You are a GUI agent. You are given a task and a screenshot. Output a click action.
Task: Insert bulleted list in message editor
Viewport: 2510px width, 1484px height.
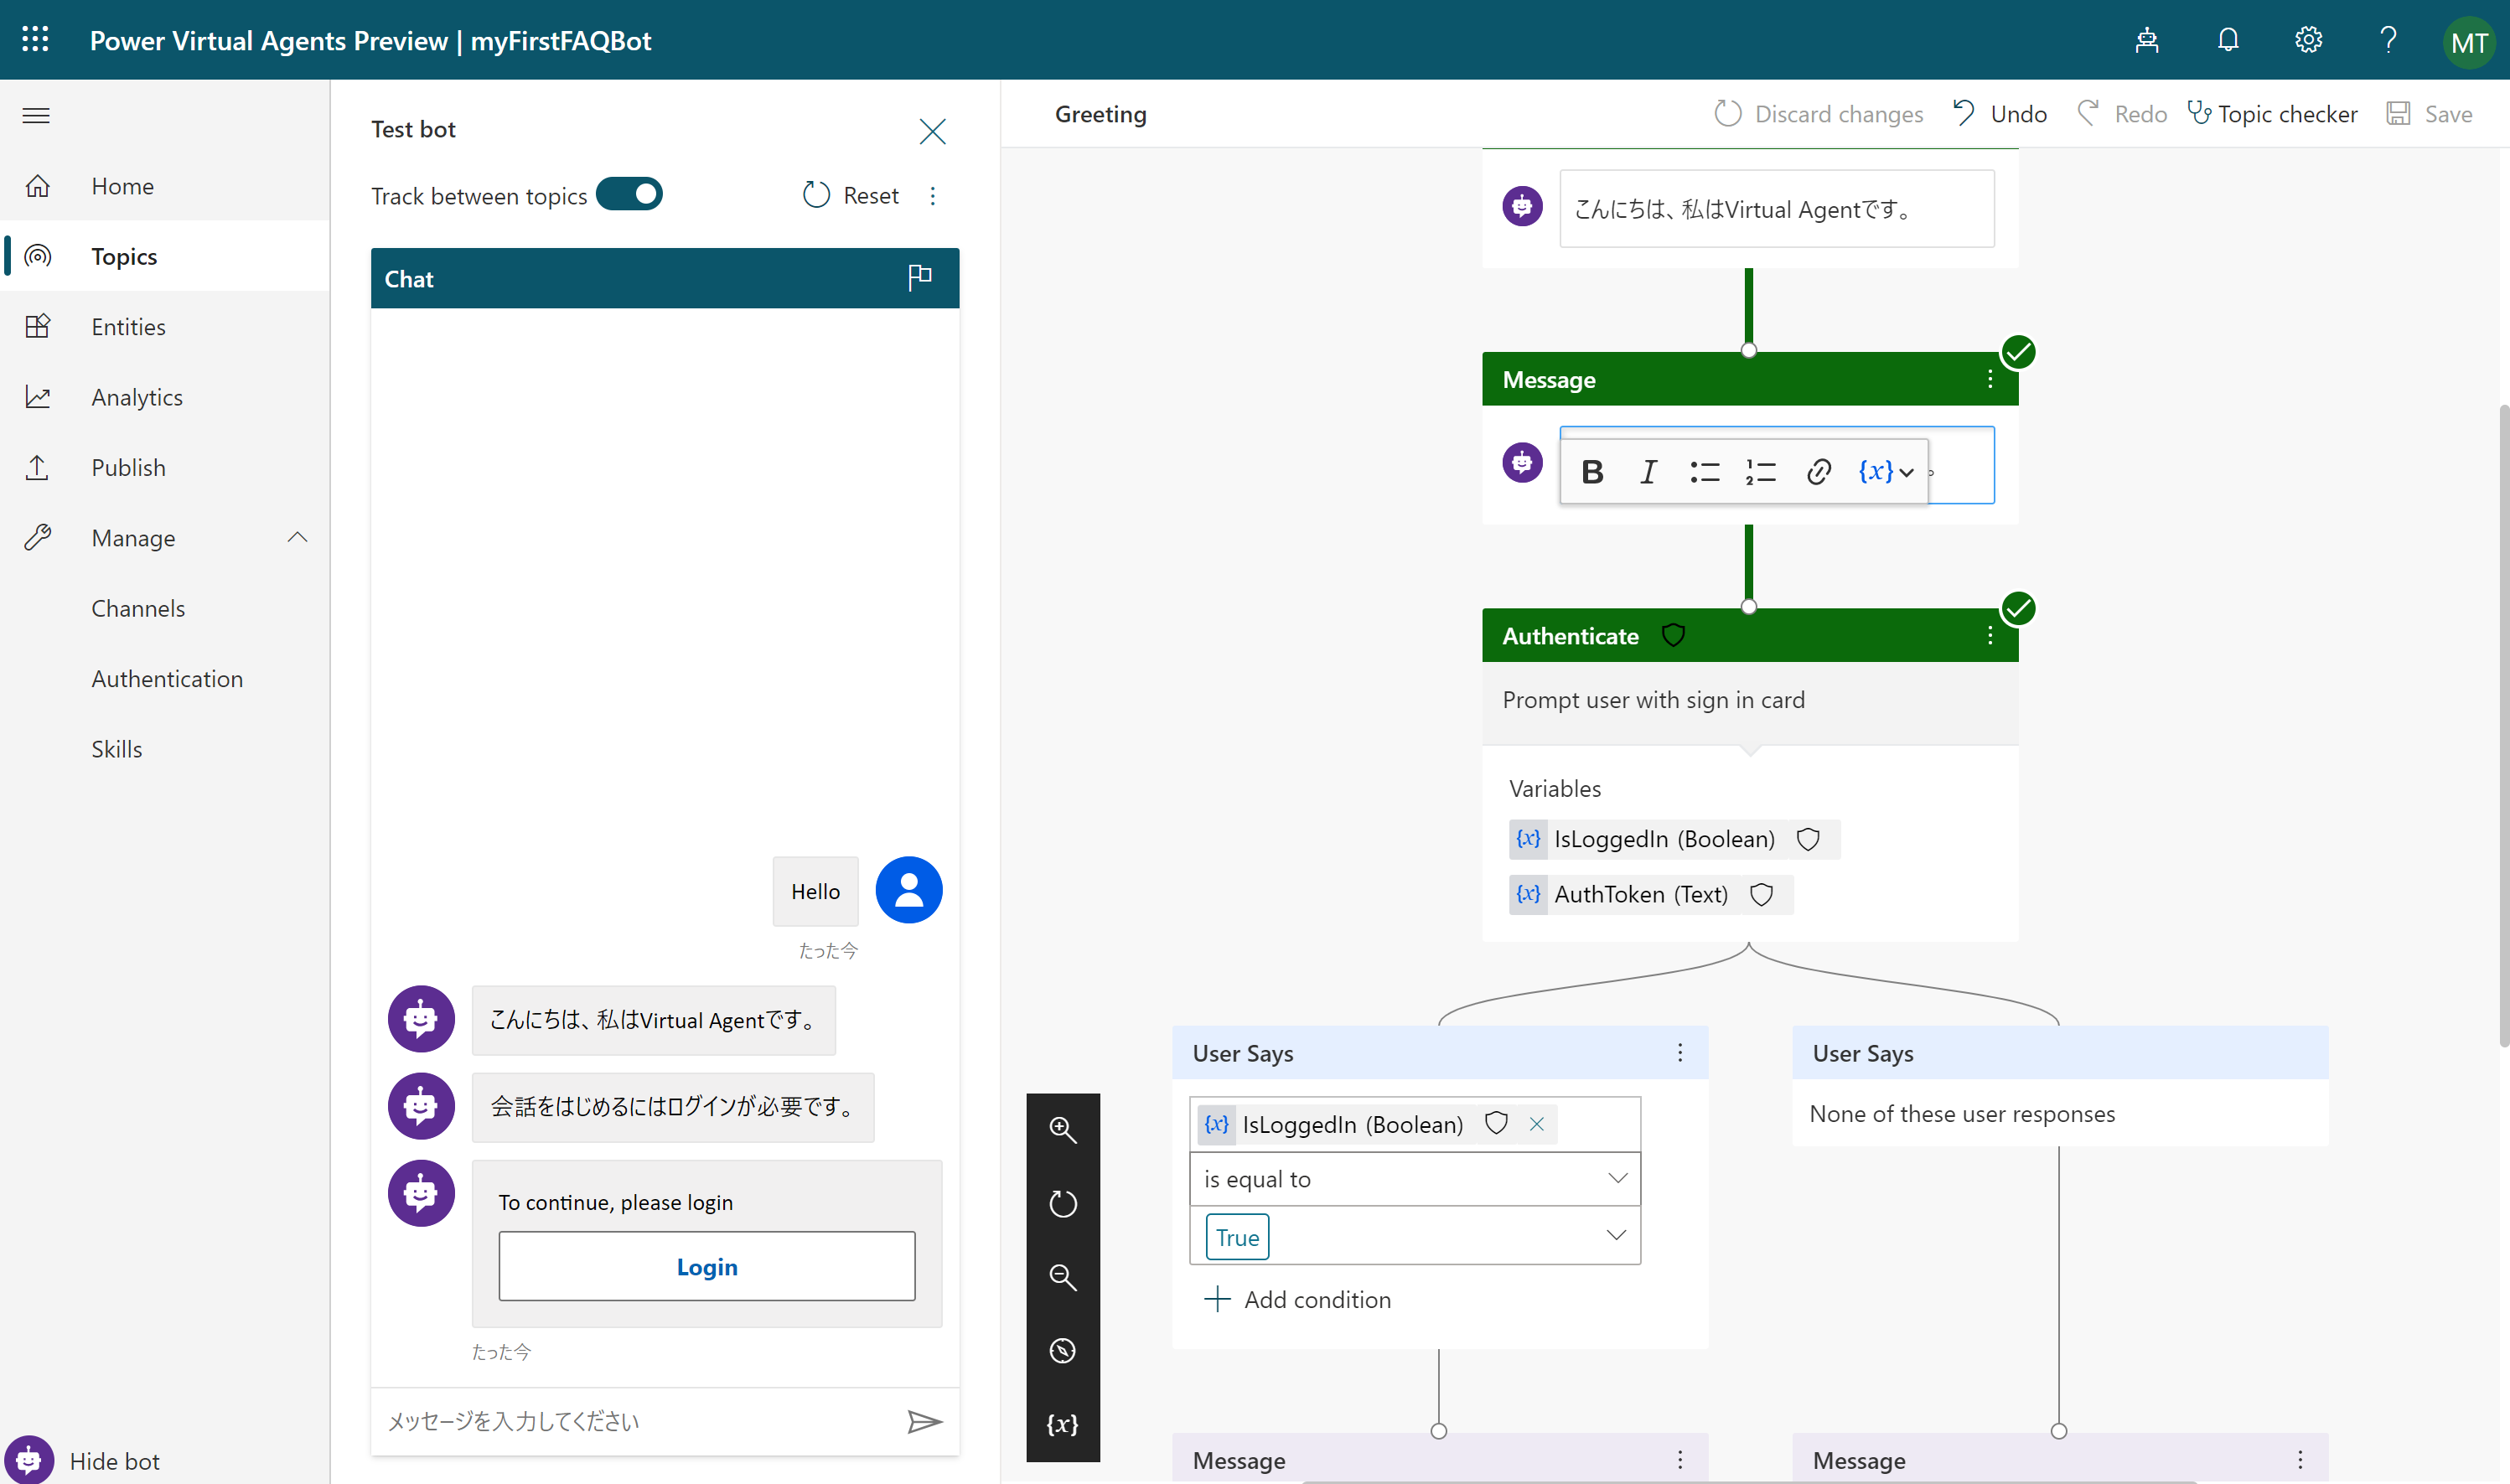[1705, 471]
